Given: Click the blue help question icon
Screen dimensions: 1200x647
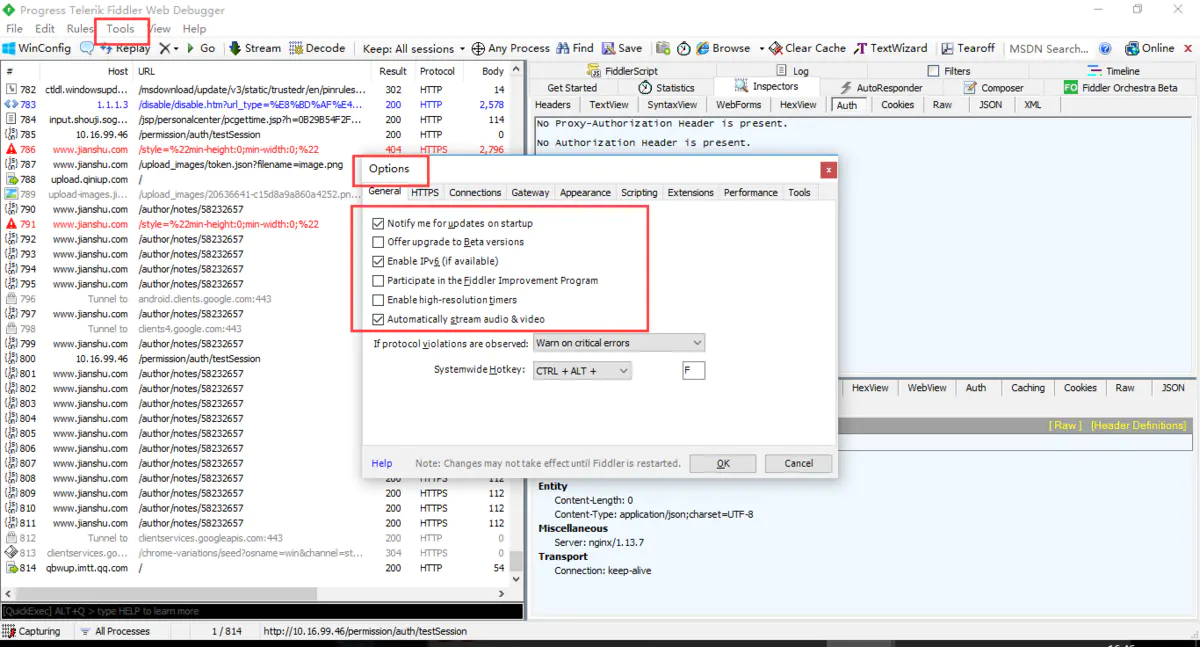Looking at the screenshot, I should click(1105, 48).
